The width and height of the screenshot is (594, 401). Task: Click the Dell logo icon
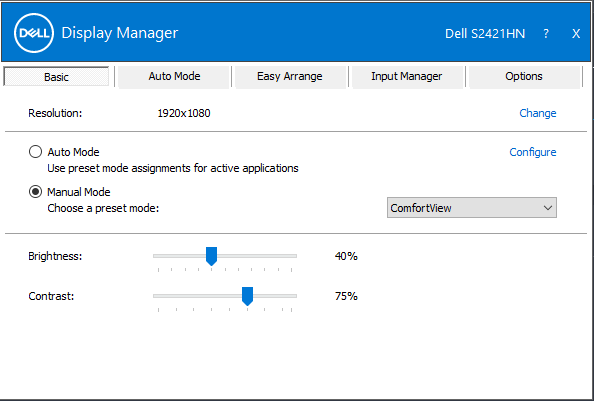[34, 33]
